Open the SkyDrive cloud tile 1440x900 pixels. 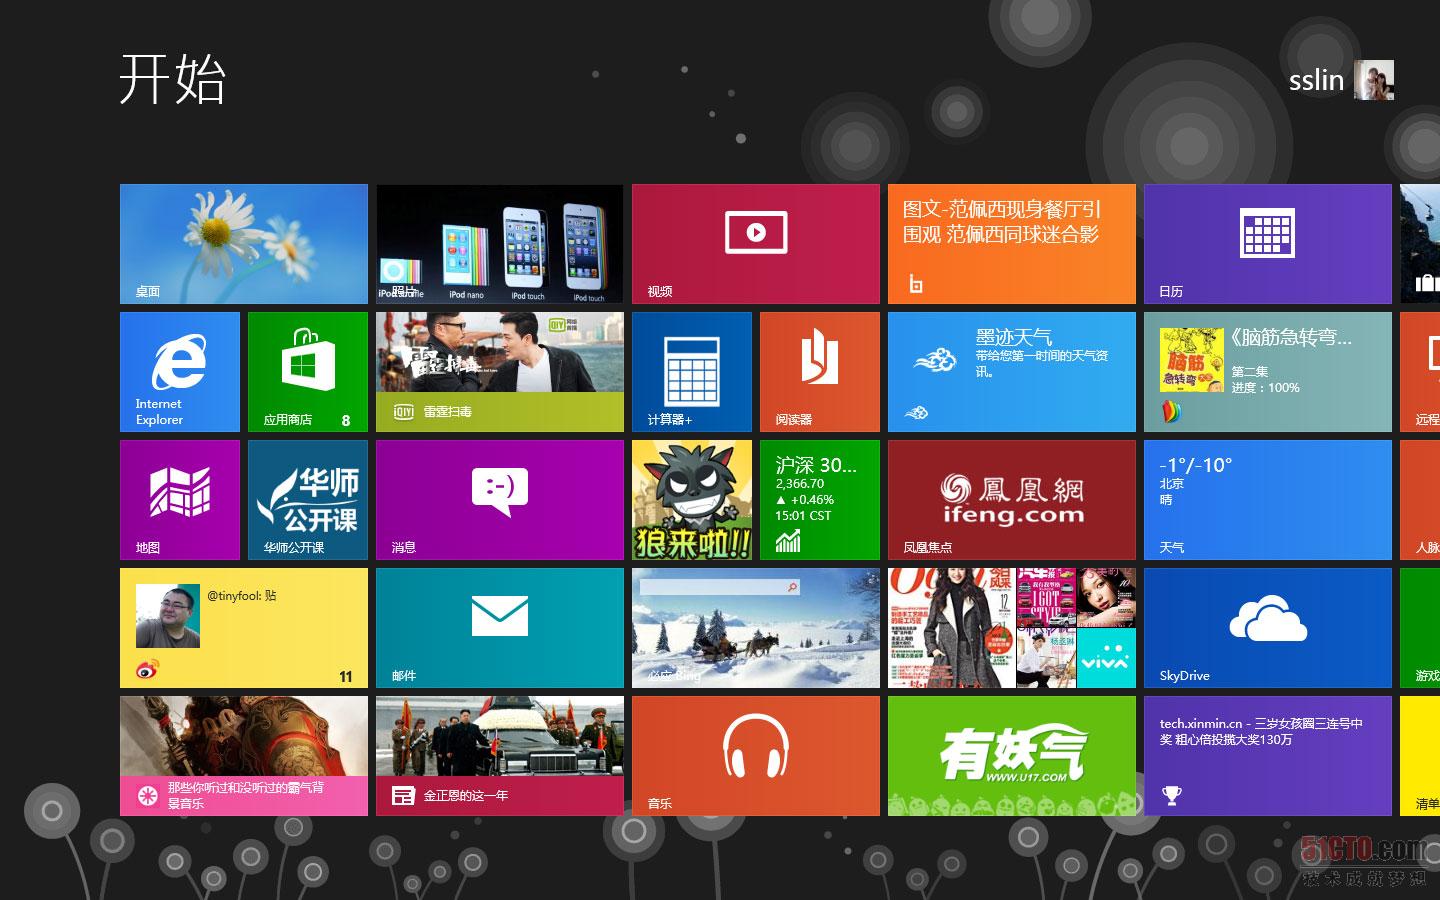(1268, 628)
